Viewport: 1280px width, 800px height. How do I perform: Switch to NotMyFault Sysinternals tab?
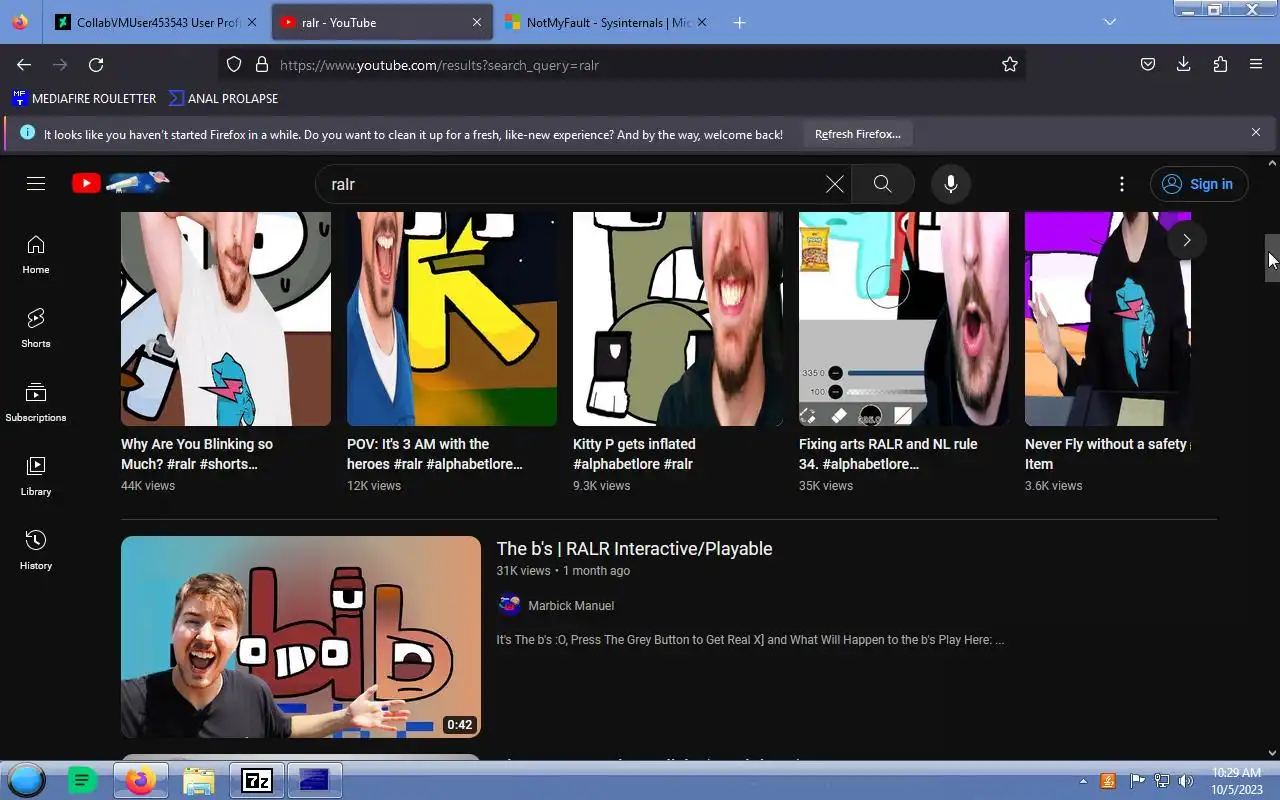607,22
